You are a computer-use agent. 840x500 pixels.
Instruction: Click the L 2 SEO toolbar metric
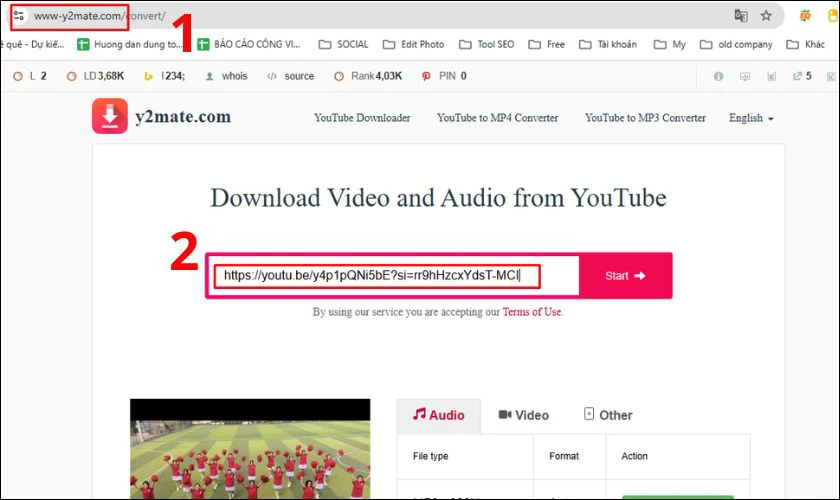[x=30, y=76]
